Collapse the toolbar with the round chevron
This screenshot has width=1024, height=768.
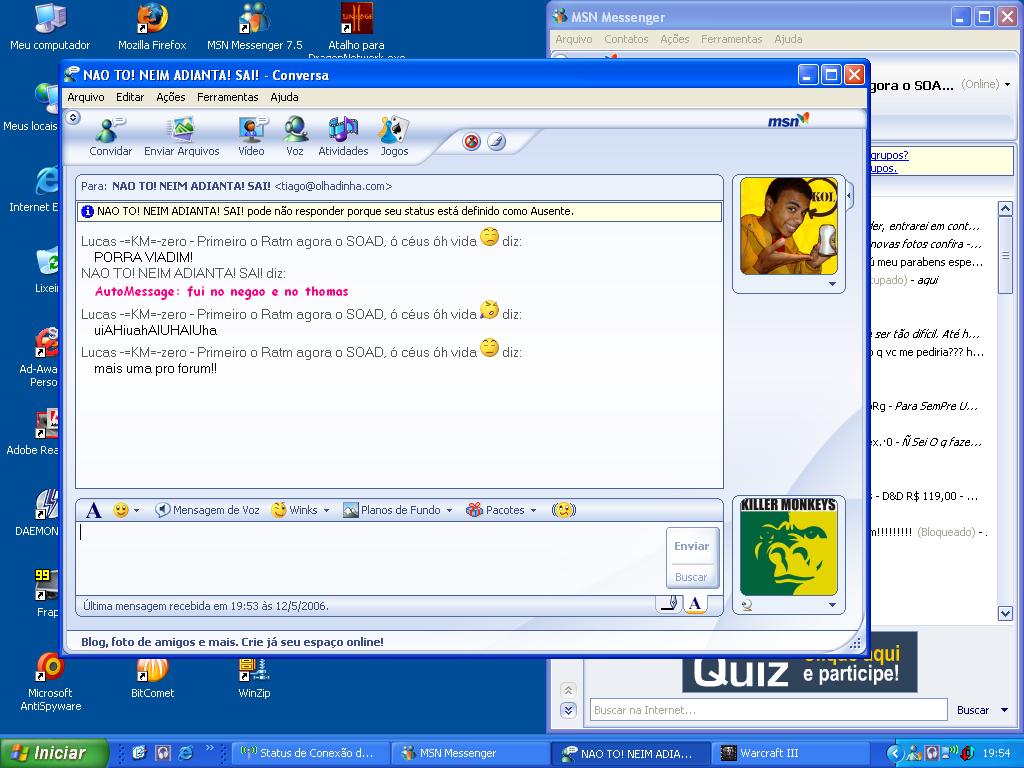click(x=72, y=118)
